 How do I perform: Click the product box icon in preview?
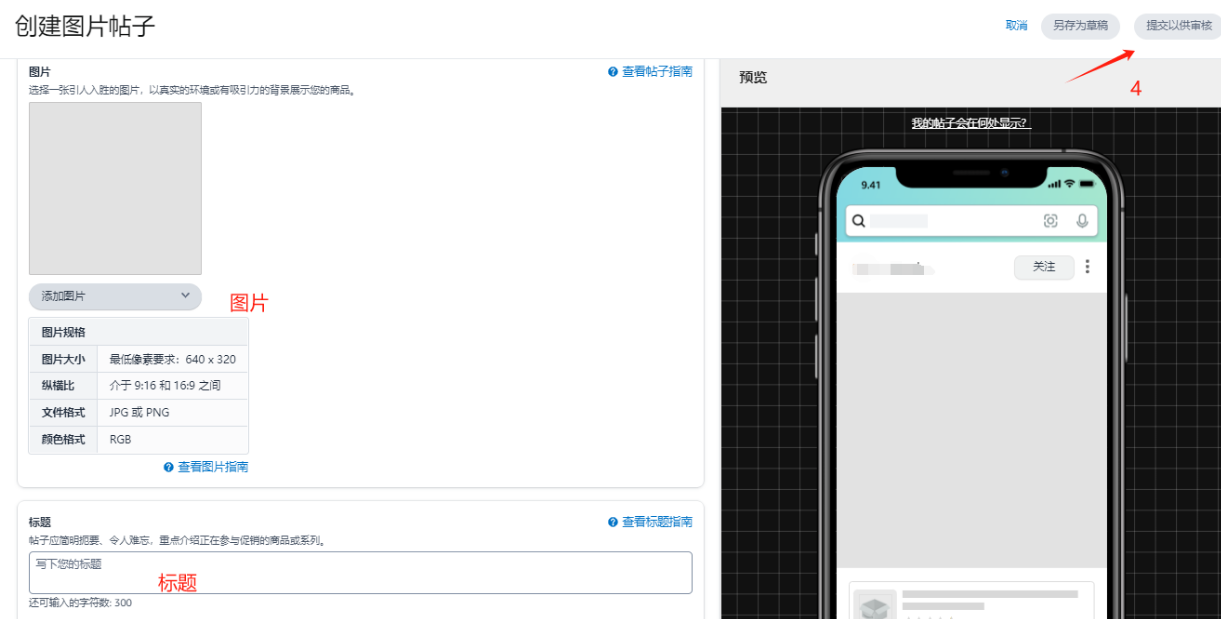tap(875, 607)
